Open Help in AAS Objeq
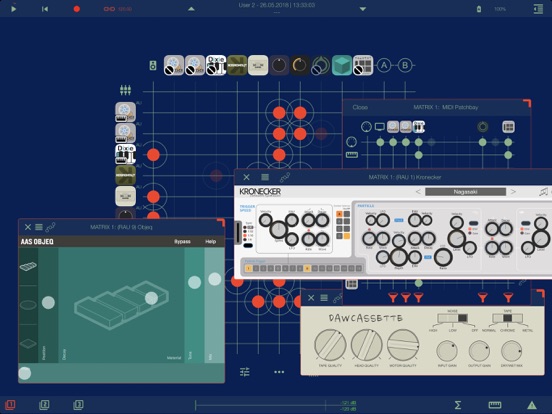This screenshot has width=552, height=414. 211,242
